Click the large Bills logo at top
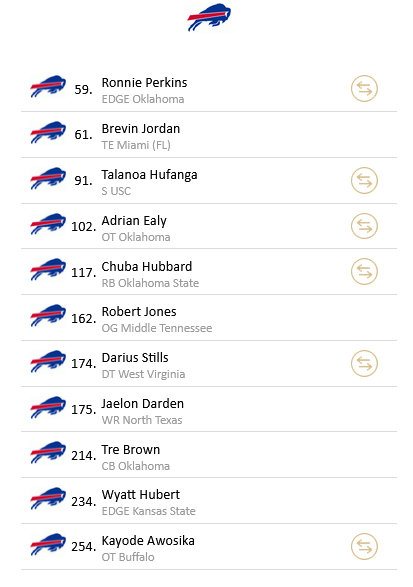The height and width of the screenshot is (587, 413). pos(209,17)
